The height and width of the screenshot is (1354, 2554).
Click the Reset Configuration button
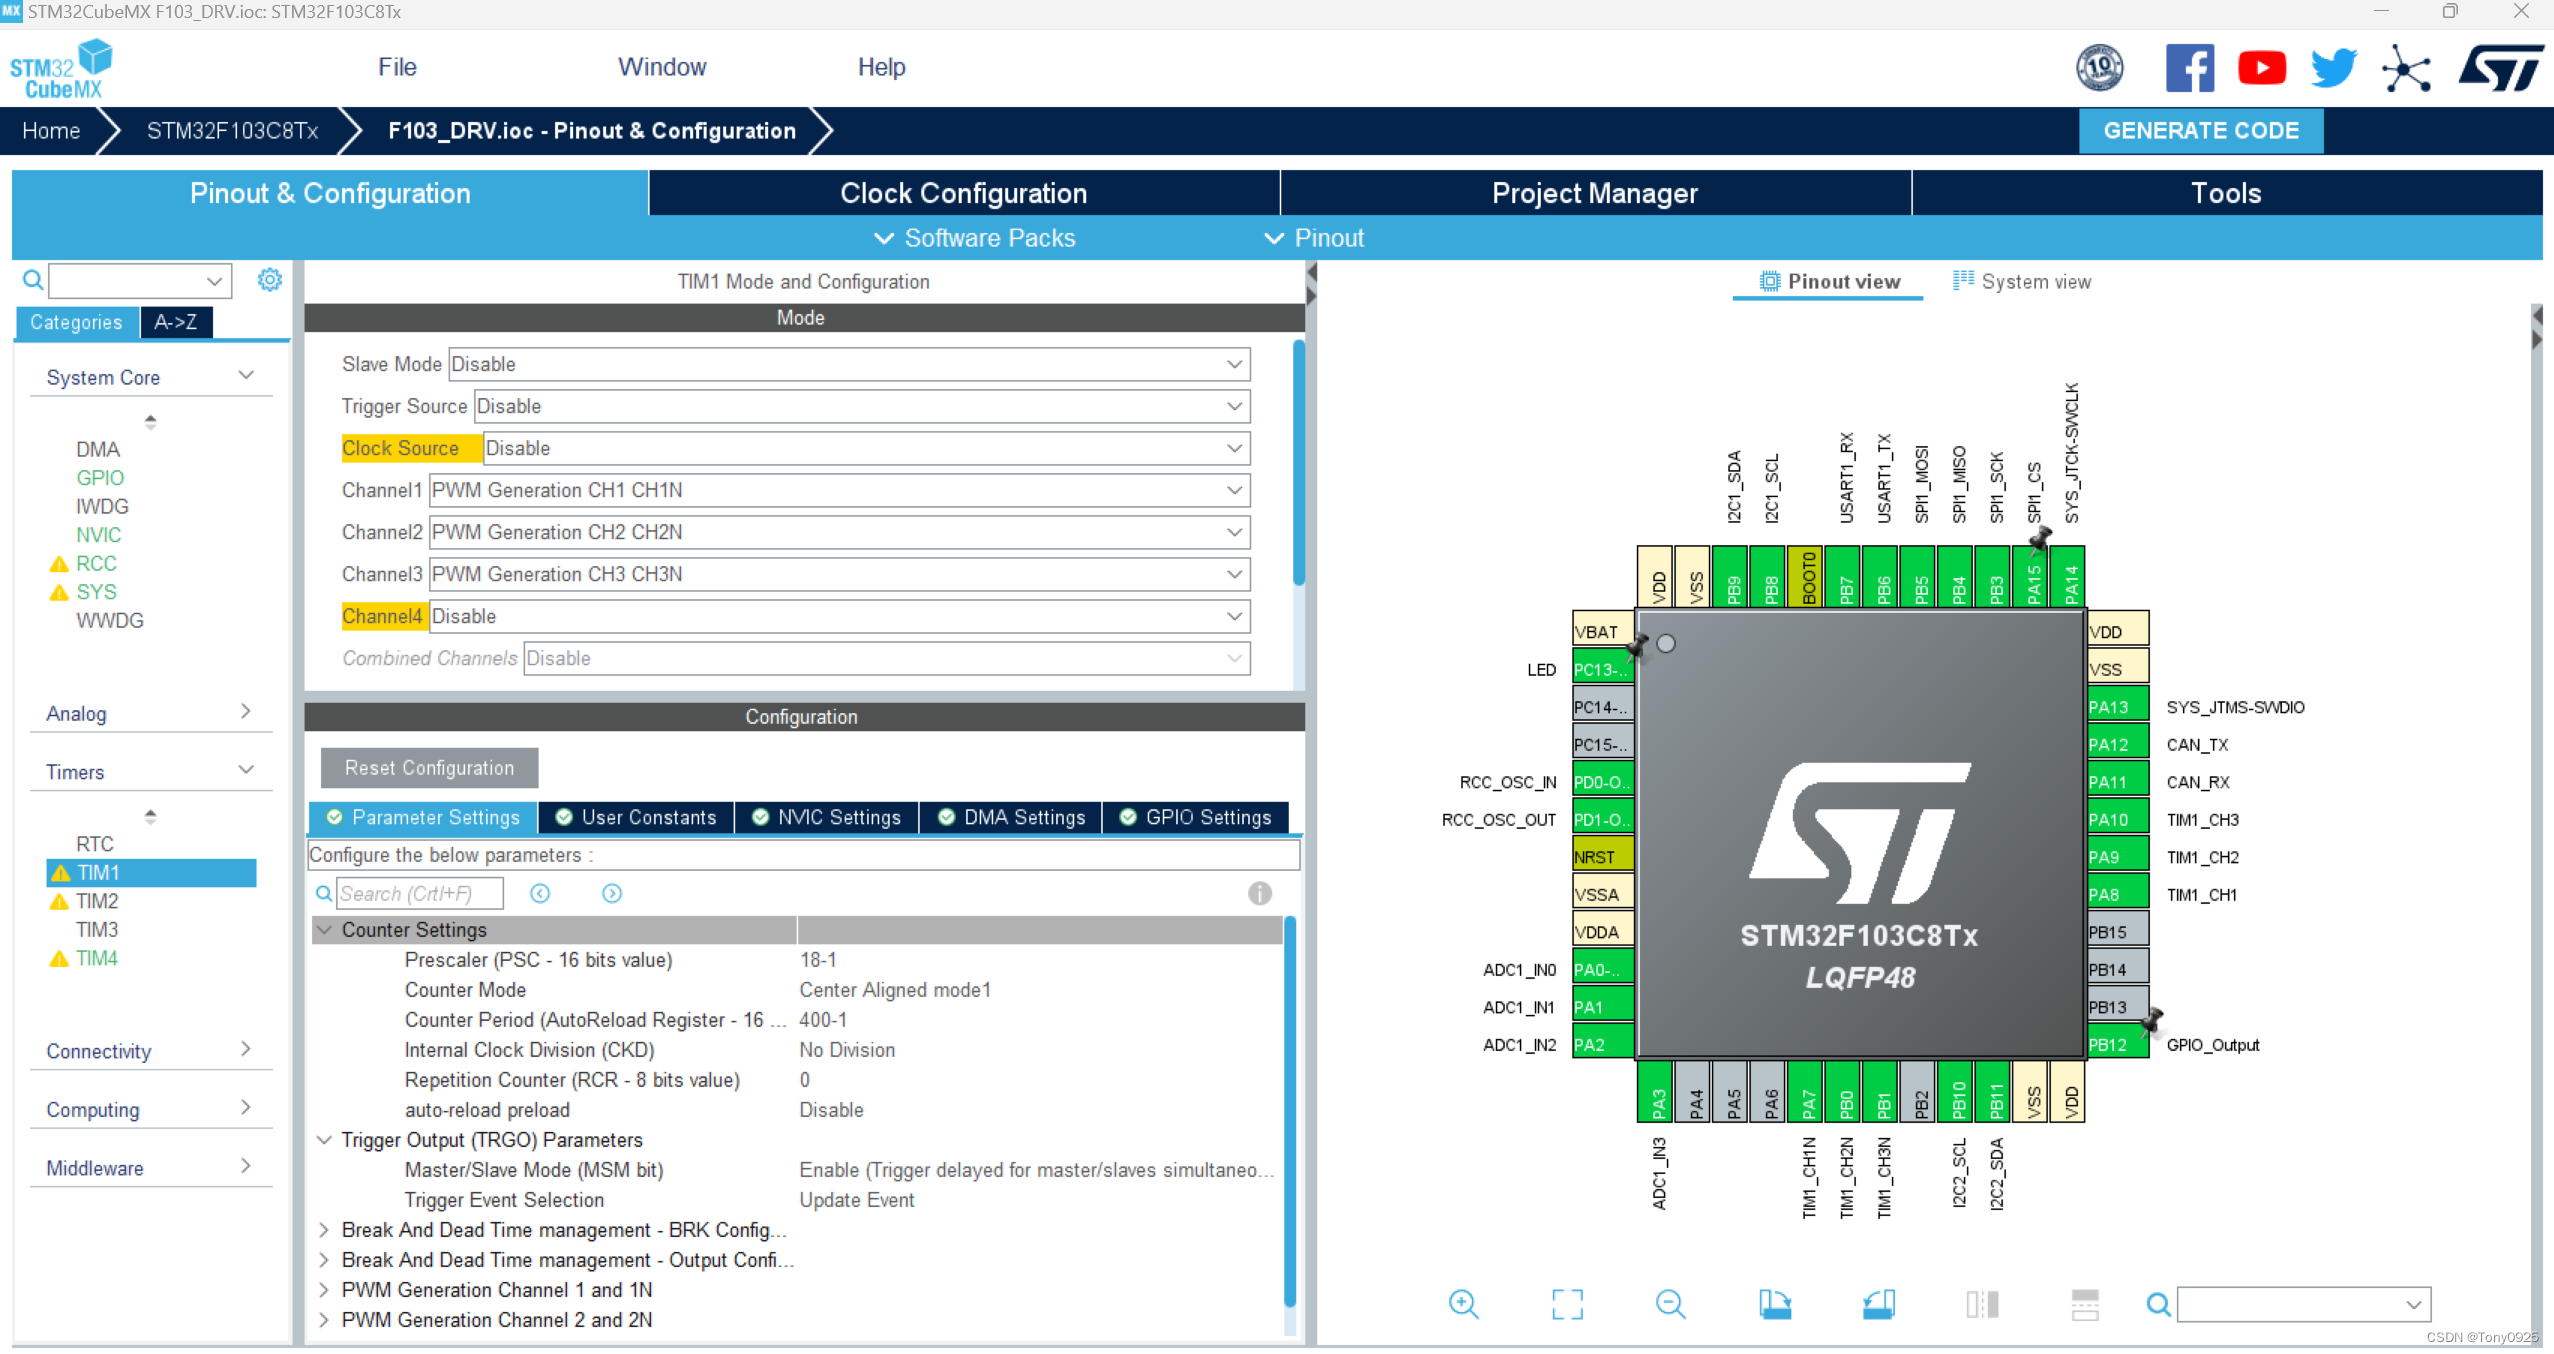coord(427,767)
